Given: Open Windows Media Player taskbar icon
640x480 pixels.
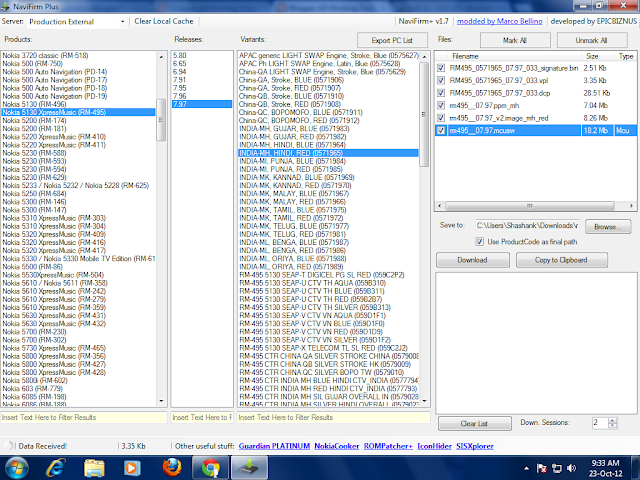Looking at the screenshot, I should [x=132, y=468].
